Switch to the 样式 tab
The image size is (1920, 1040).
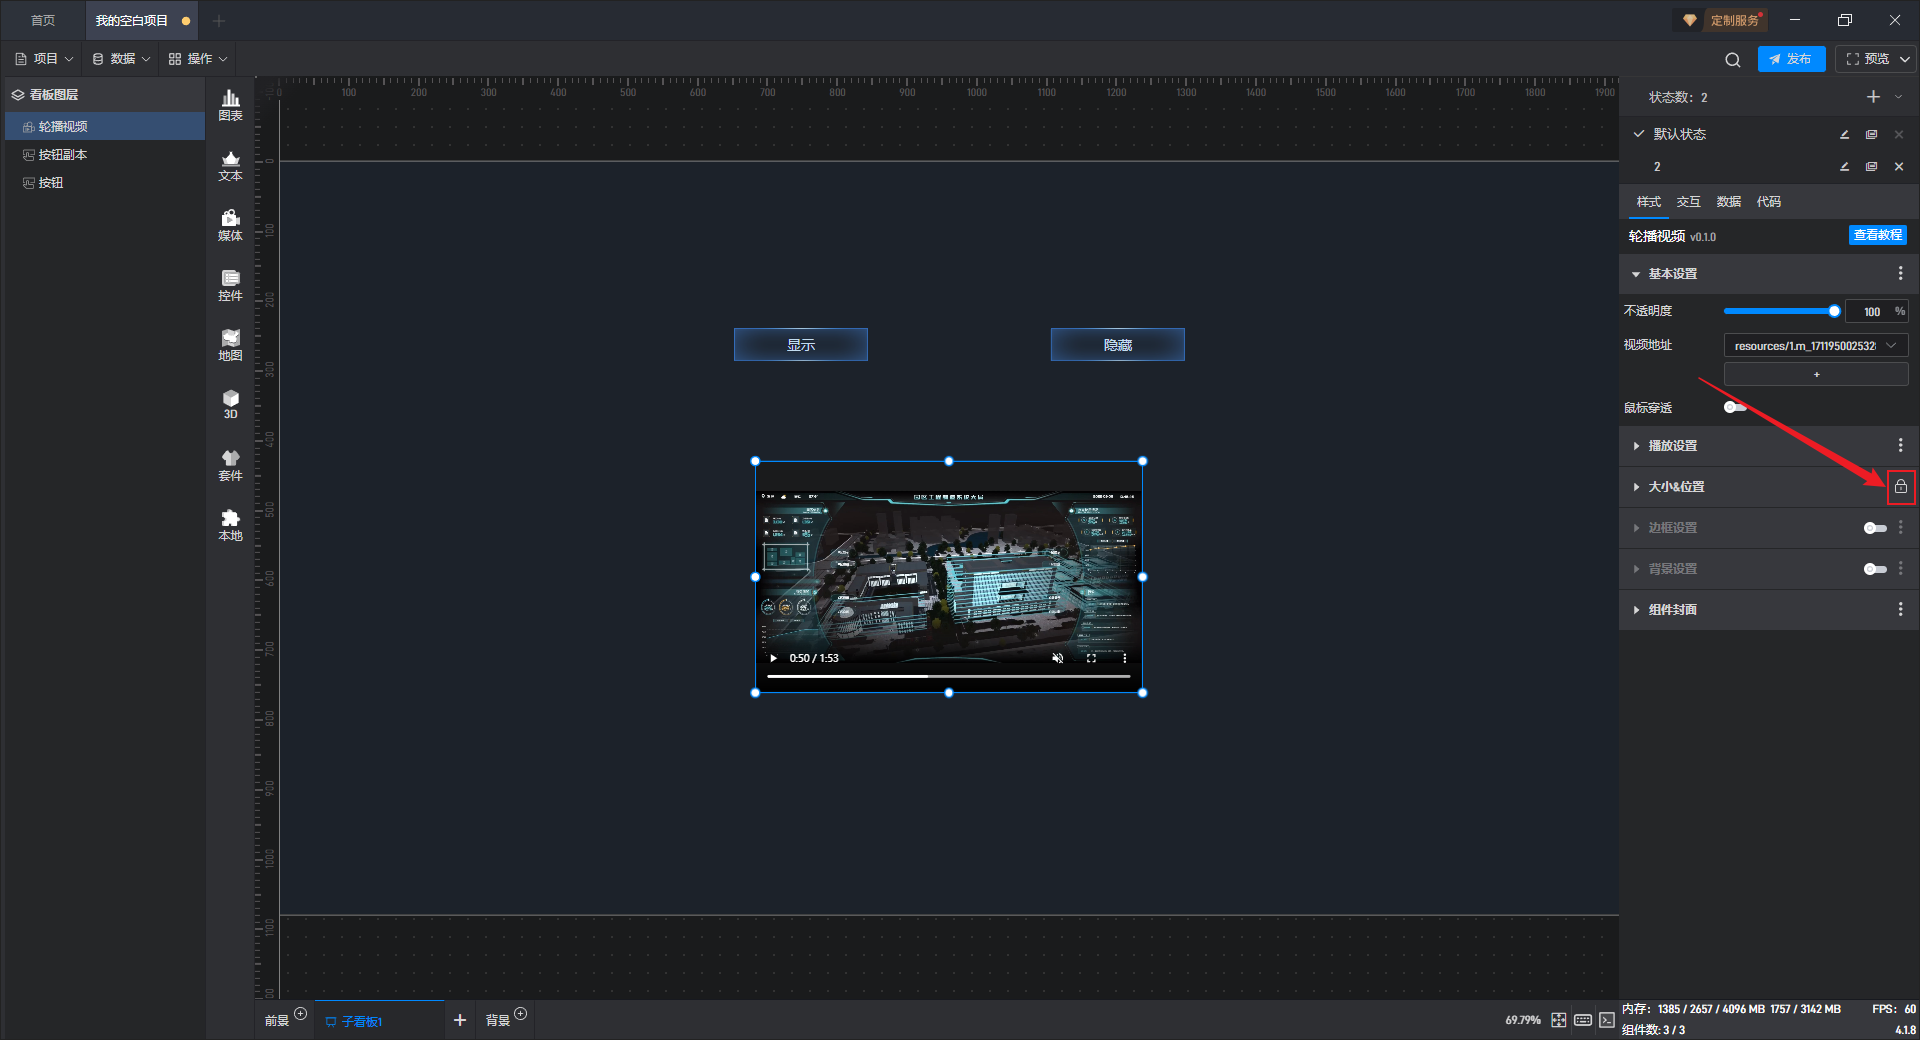[1648, 202]
